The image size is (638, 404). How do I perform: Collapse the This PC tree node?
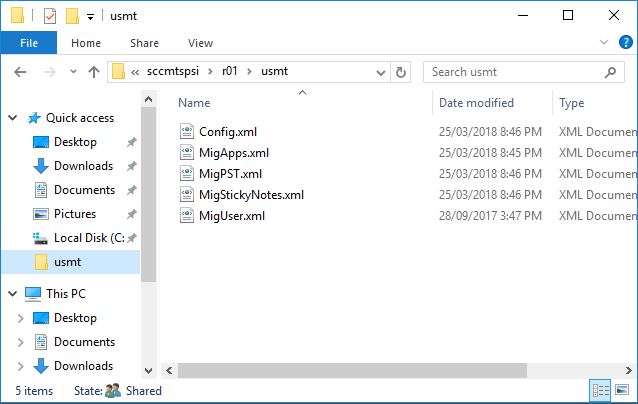[x=11, y=294]
